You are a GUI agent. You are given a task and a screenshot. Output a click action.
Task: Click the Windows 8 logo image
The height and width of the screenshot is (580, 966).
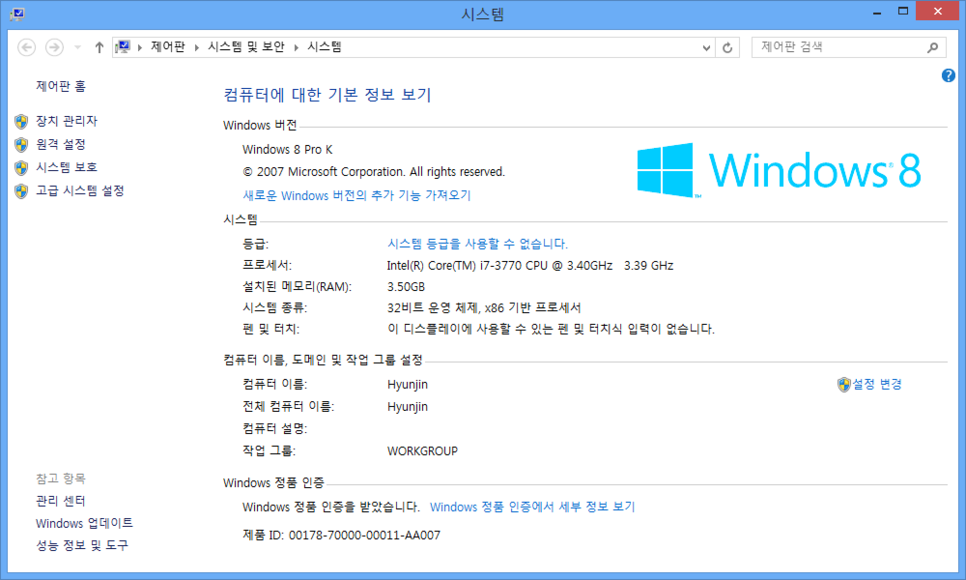[779, 170]
